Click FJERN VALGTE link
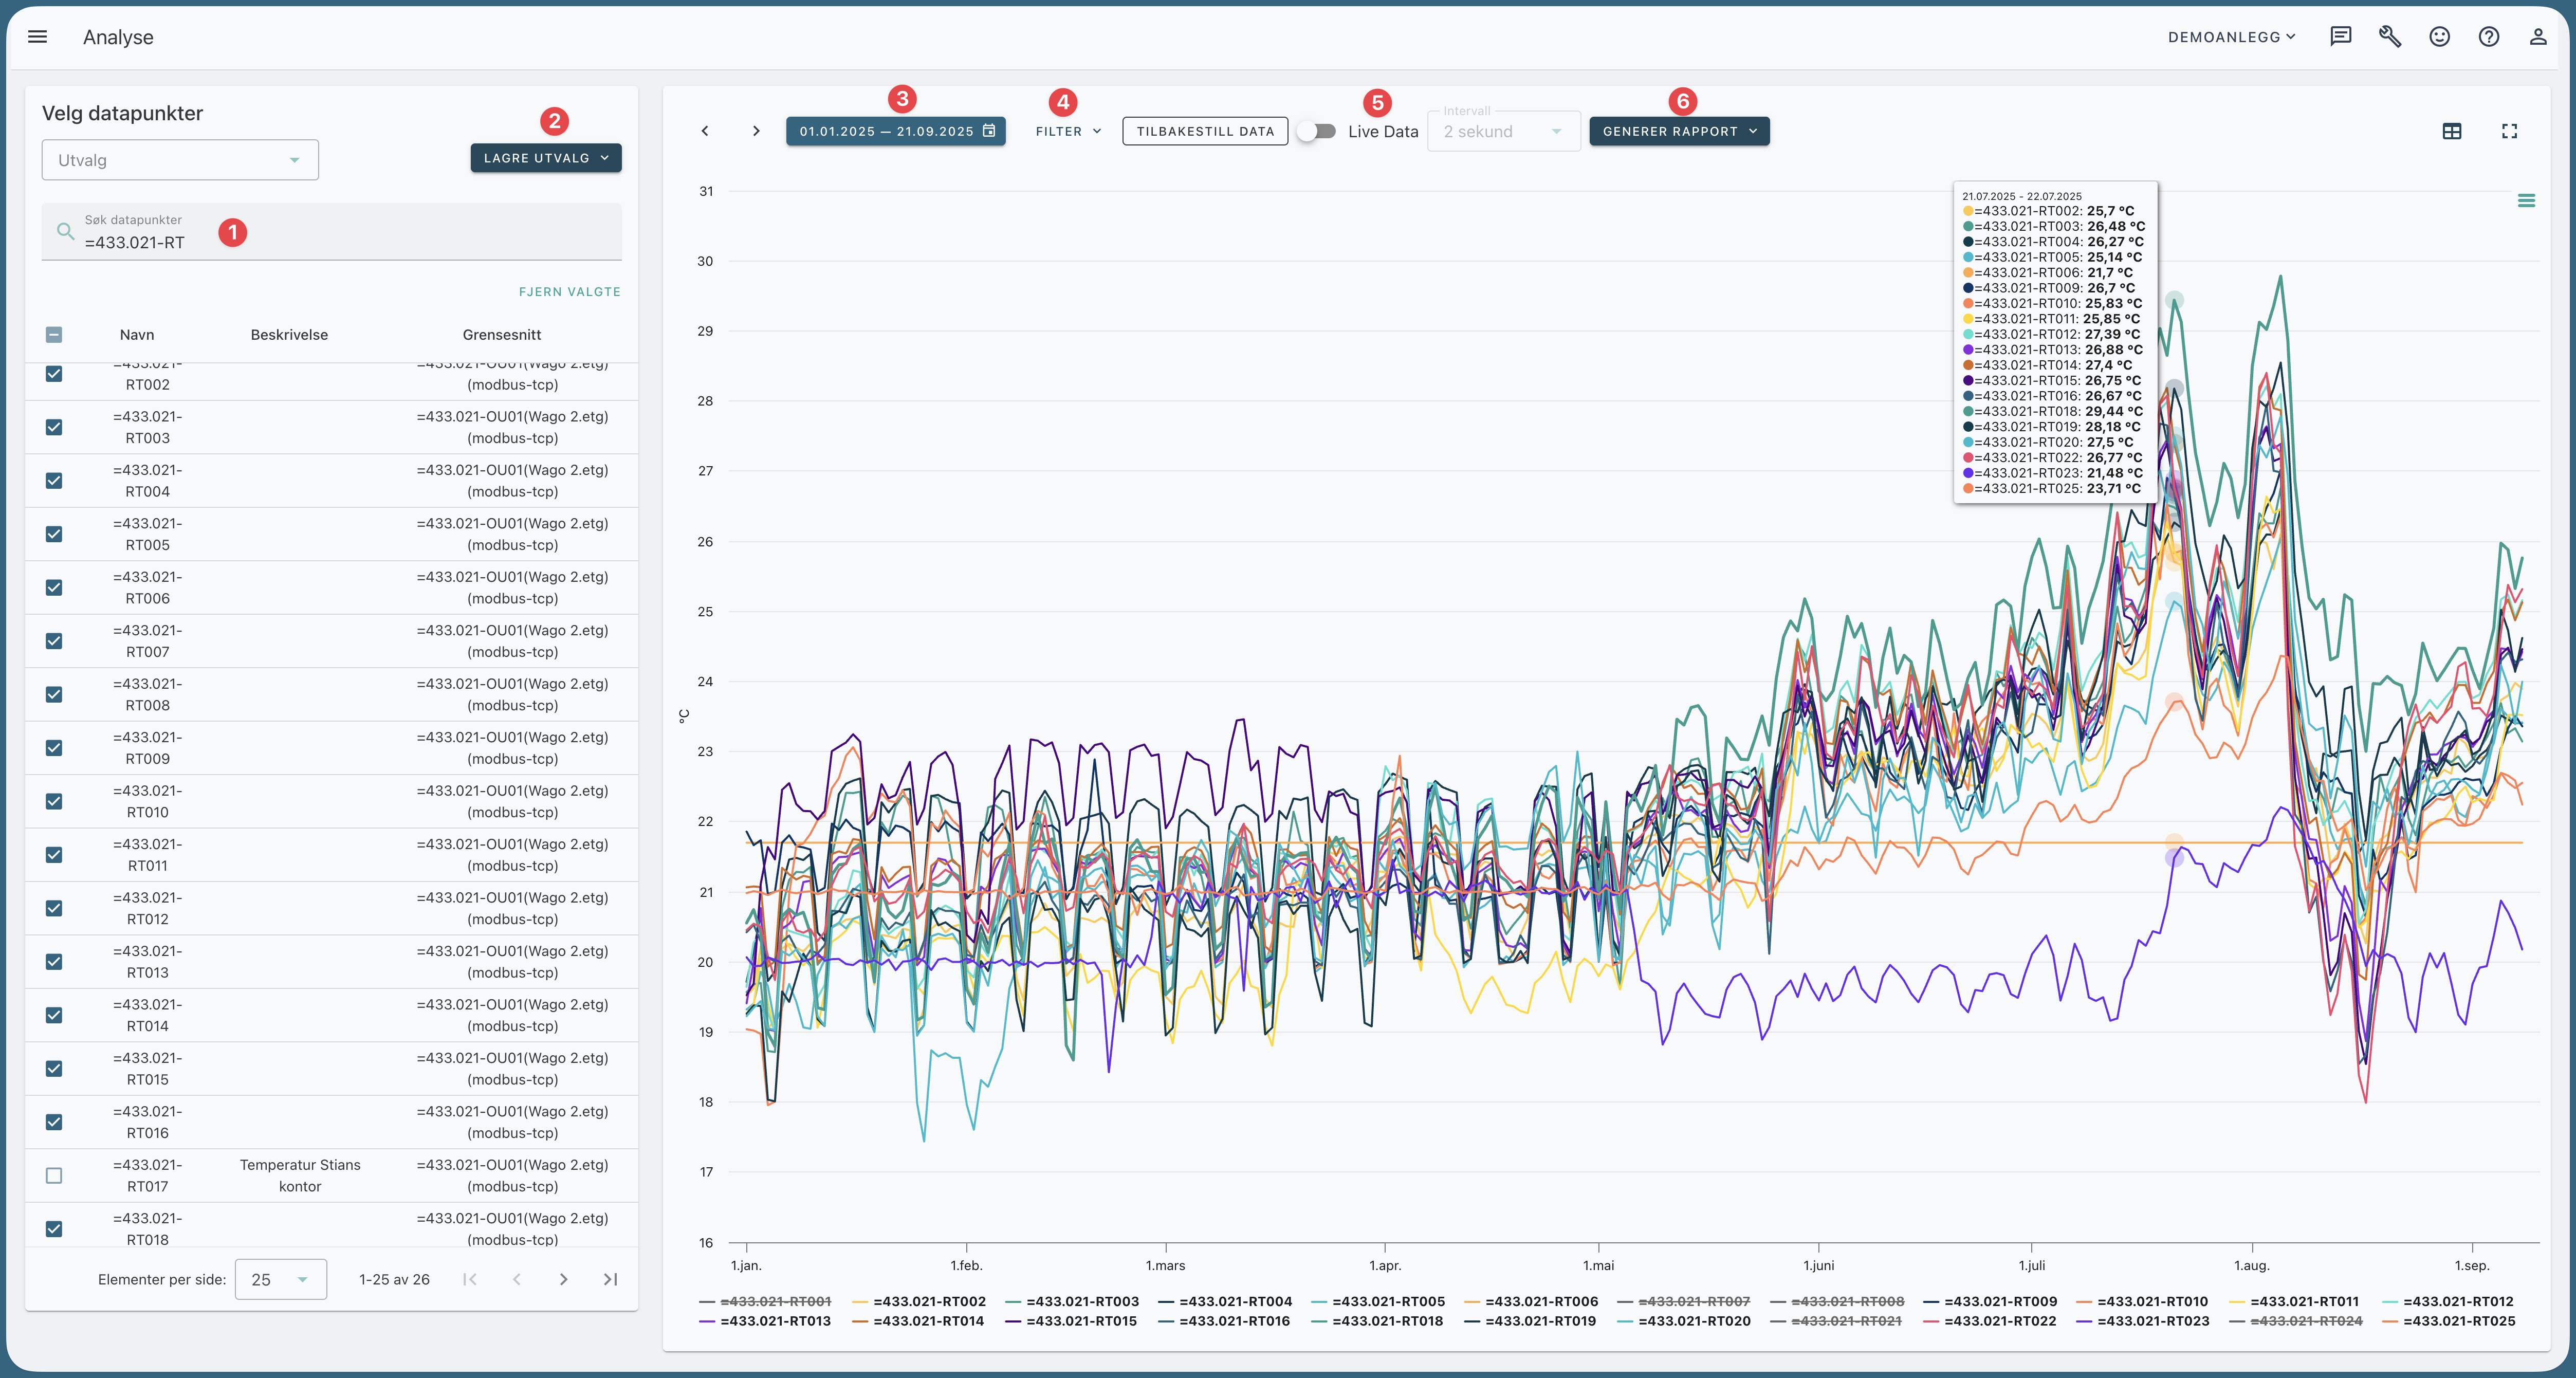 point(569,292)
